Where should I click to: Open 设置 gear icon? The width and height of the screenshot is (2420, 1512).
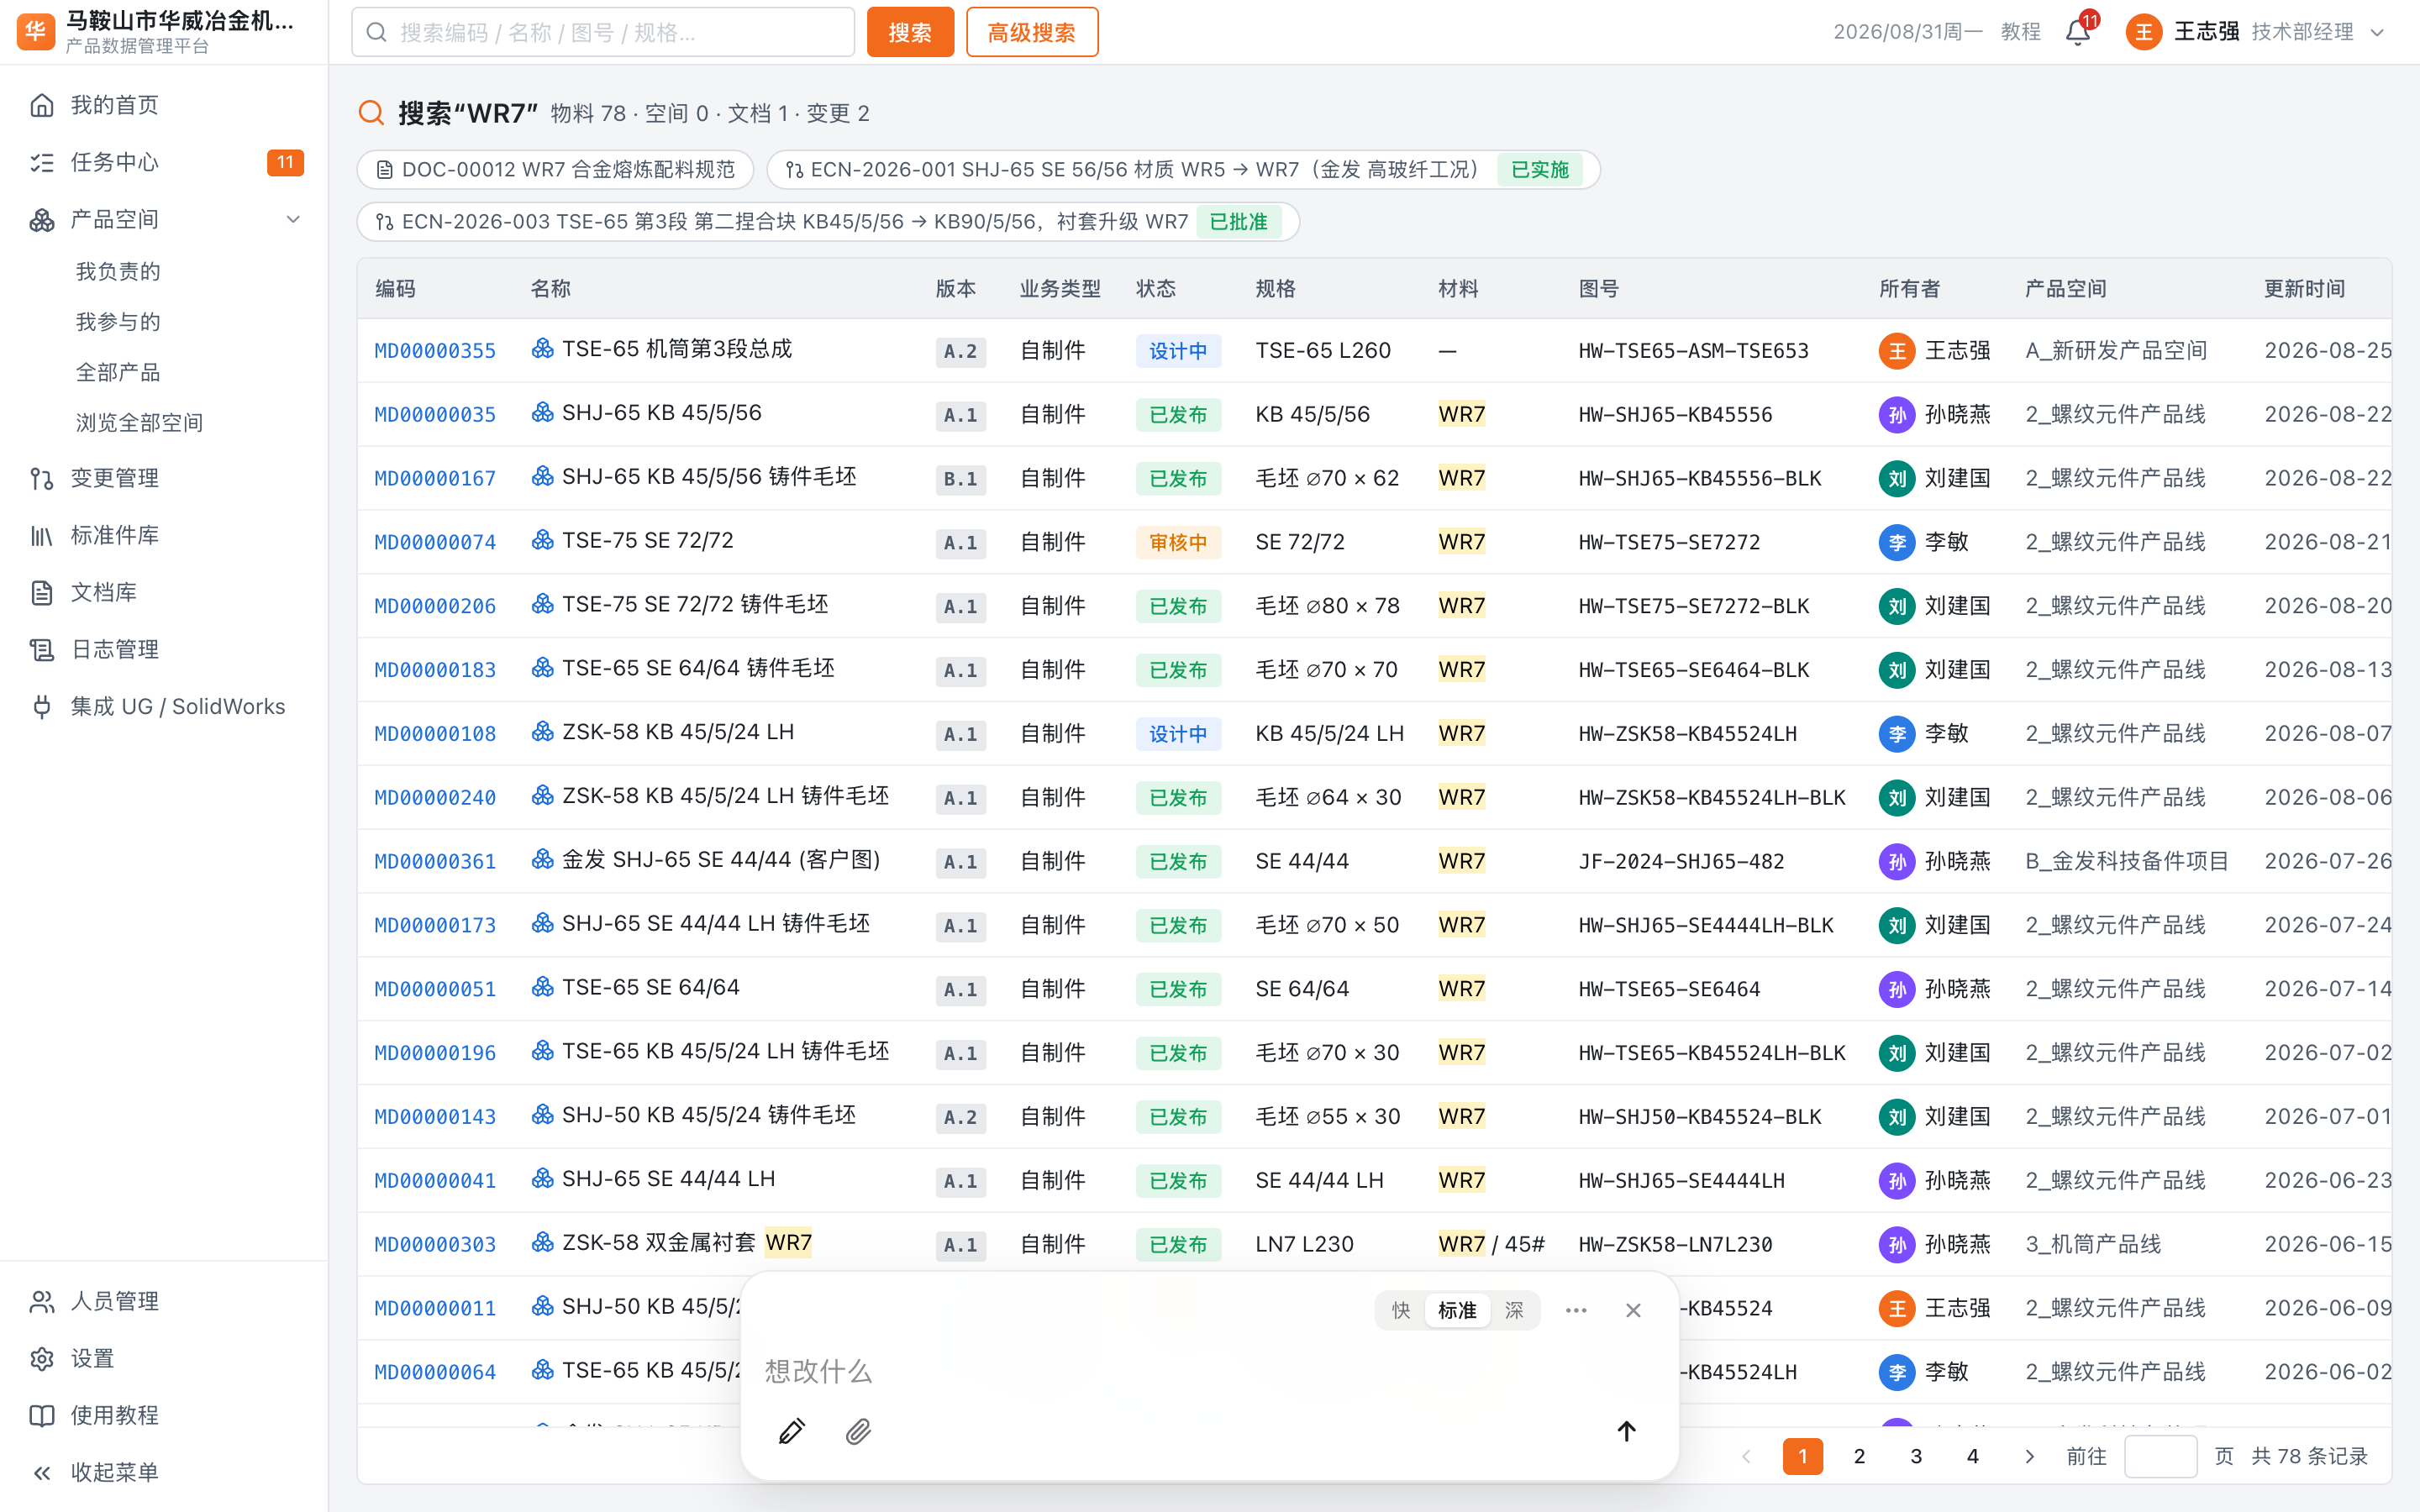[42, 1358]
